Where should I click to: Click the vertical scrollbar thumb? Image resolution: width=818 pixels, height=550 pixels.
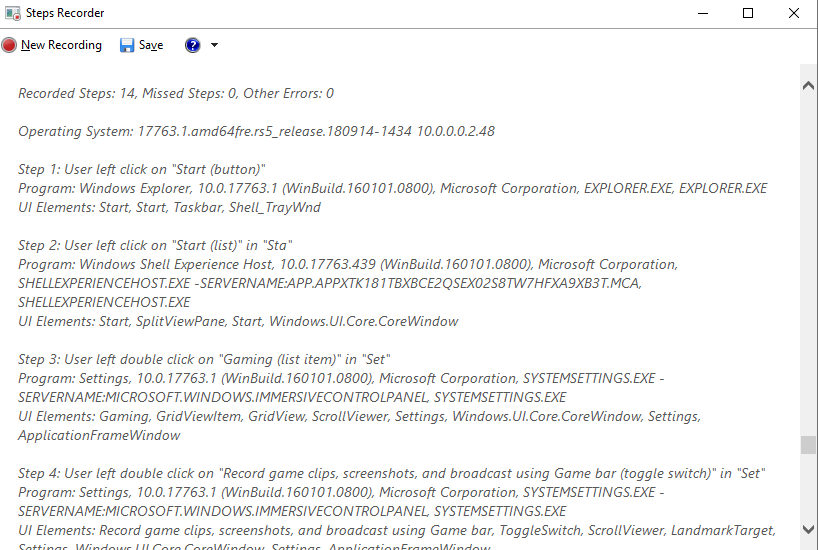pos(808,445)
